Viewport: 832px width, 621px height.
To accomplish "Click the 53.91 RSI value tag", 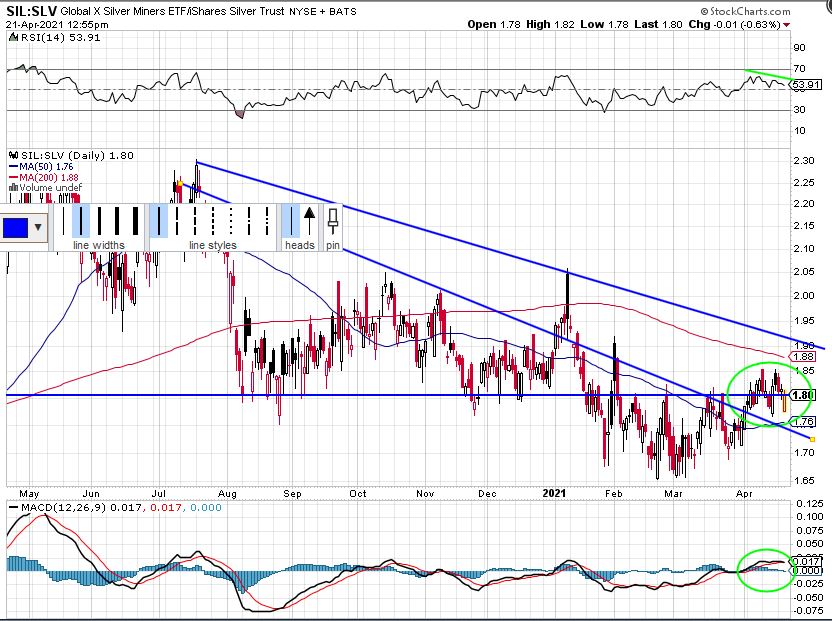I will (x=807, y=84).
